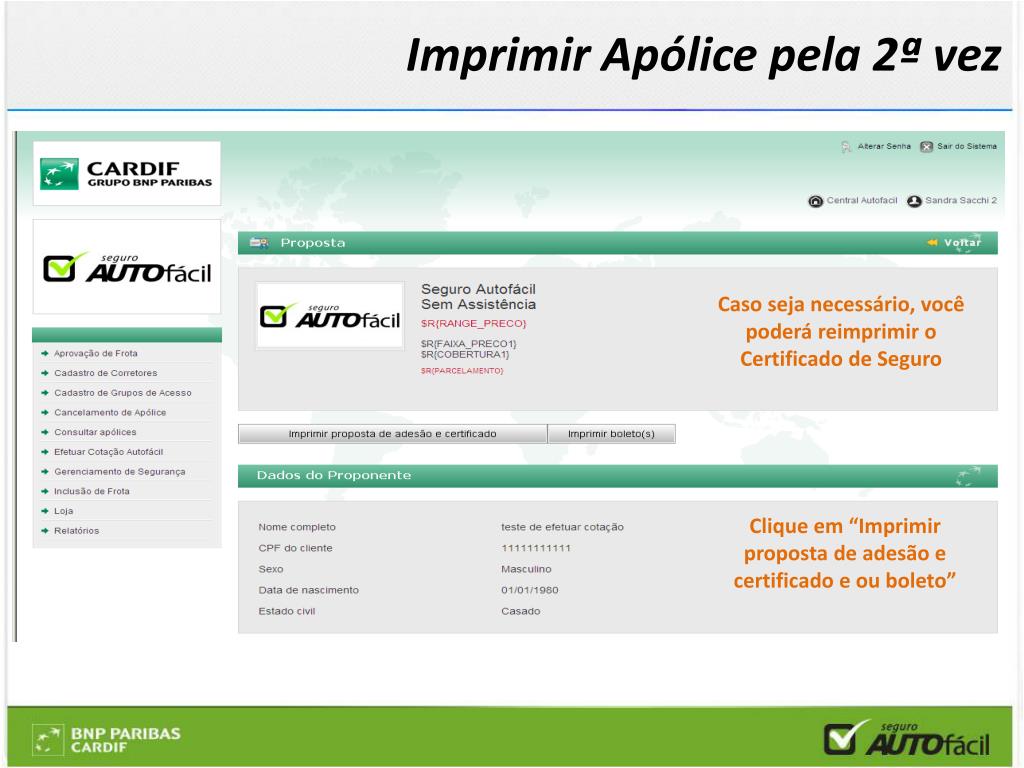
Task: Open Cadastro de Corretores menu item
Action: 106,373
